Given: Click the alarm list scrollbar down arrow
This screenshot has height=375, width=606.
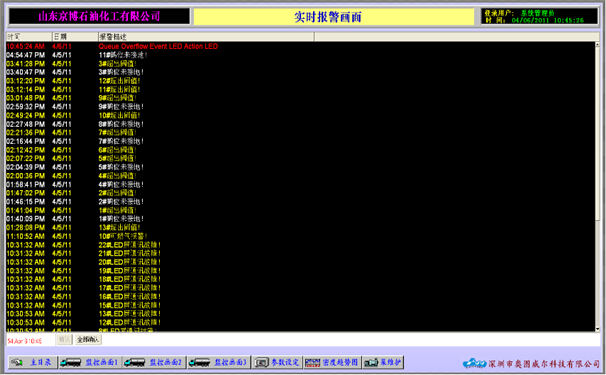Looking at the screenshot, I should 597,329.
